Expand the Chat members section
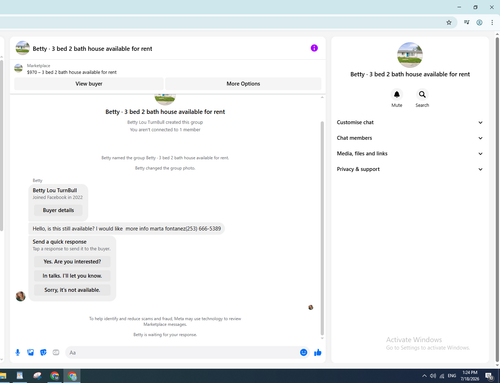Screen dimensions: 500x383 point(410,138)
